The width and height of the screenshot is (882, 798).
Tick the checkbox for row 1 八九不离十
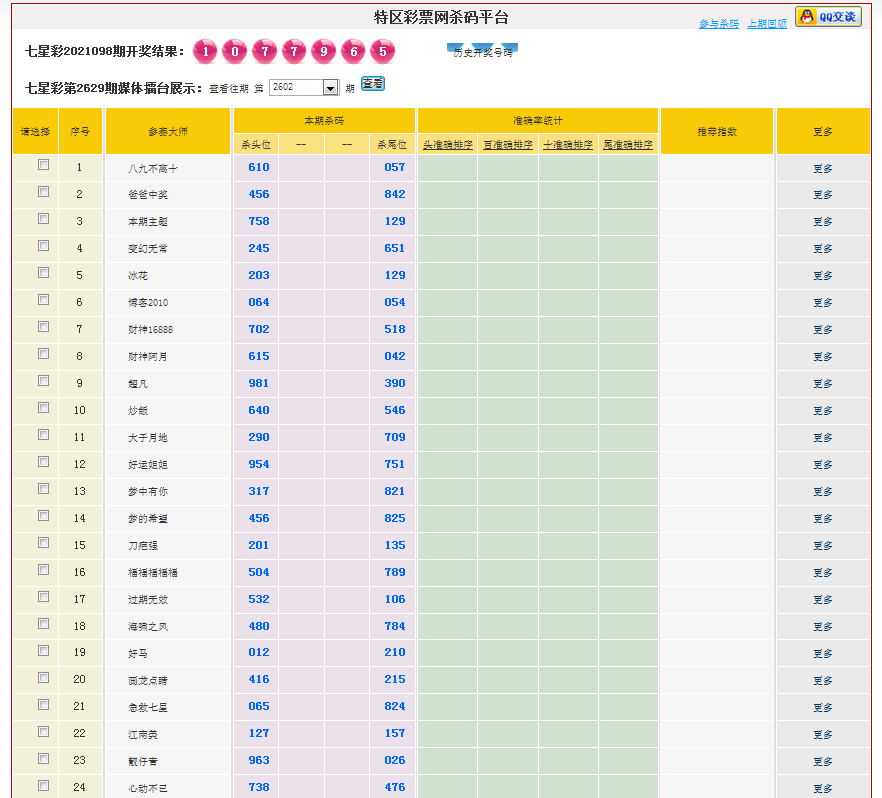click(x=43, y=165)
